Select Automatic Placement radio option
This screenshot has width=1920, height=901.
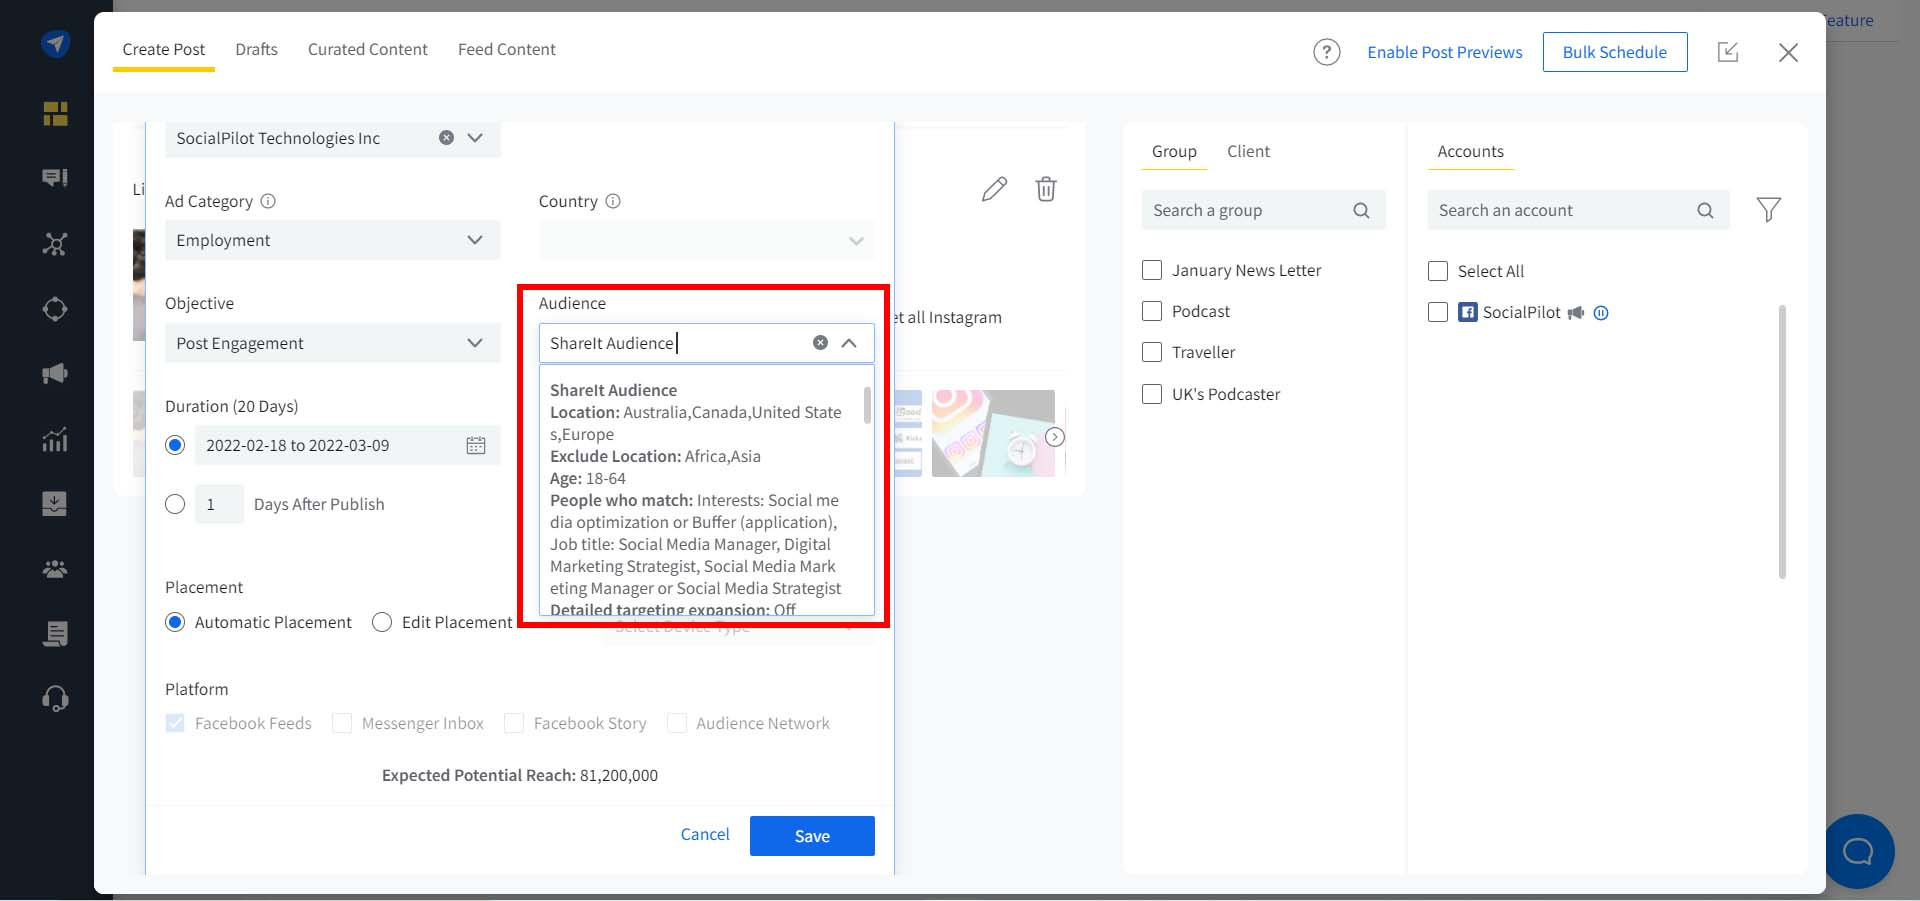pos(175,622)
